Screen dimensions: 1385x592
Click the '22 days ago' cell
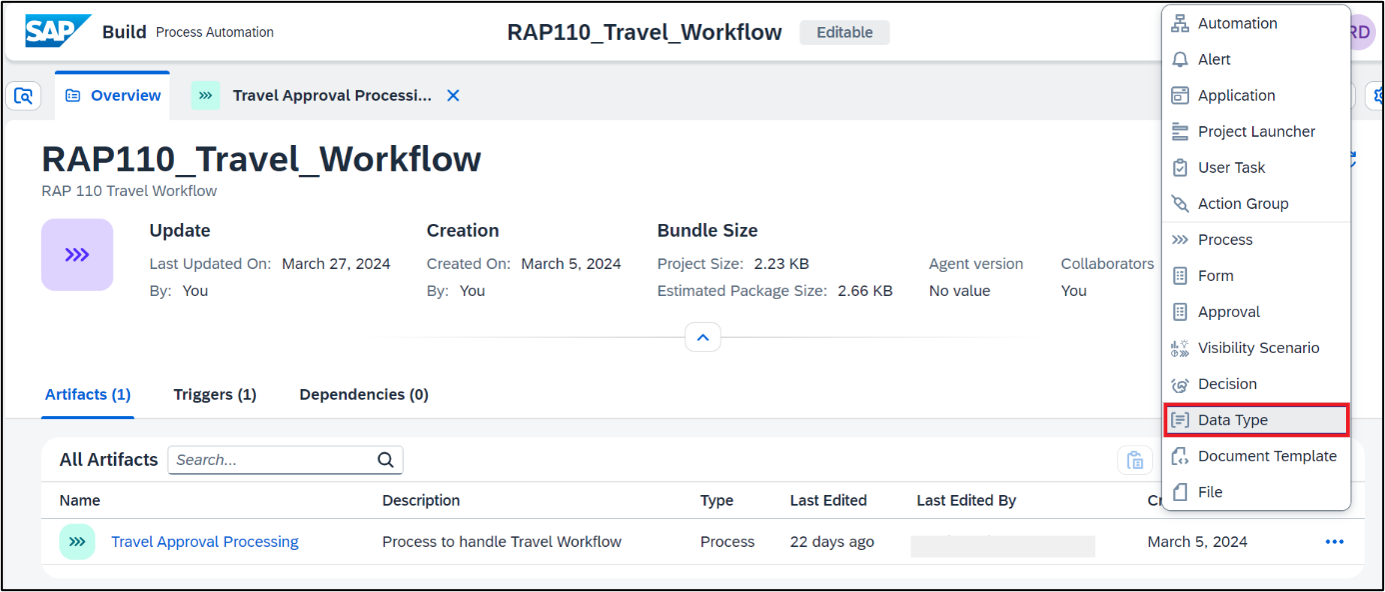click(x=832, y=542)
